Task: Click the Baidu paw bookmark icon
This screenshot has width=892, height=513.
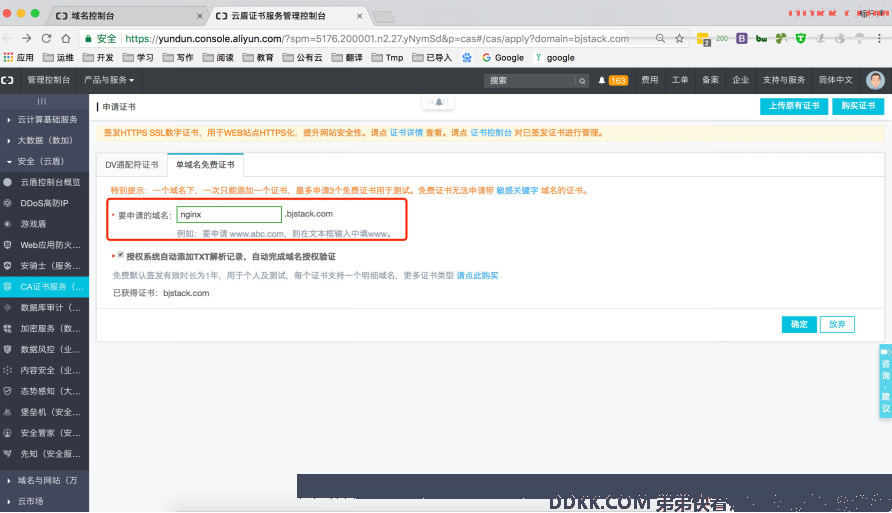Action: tap(466, 57)
